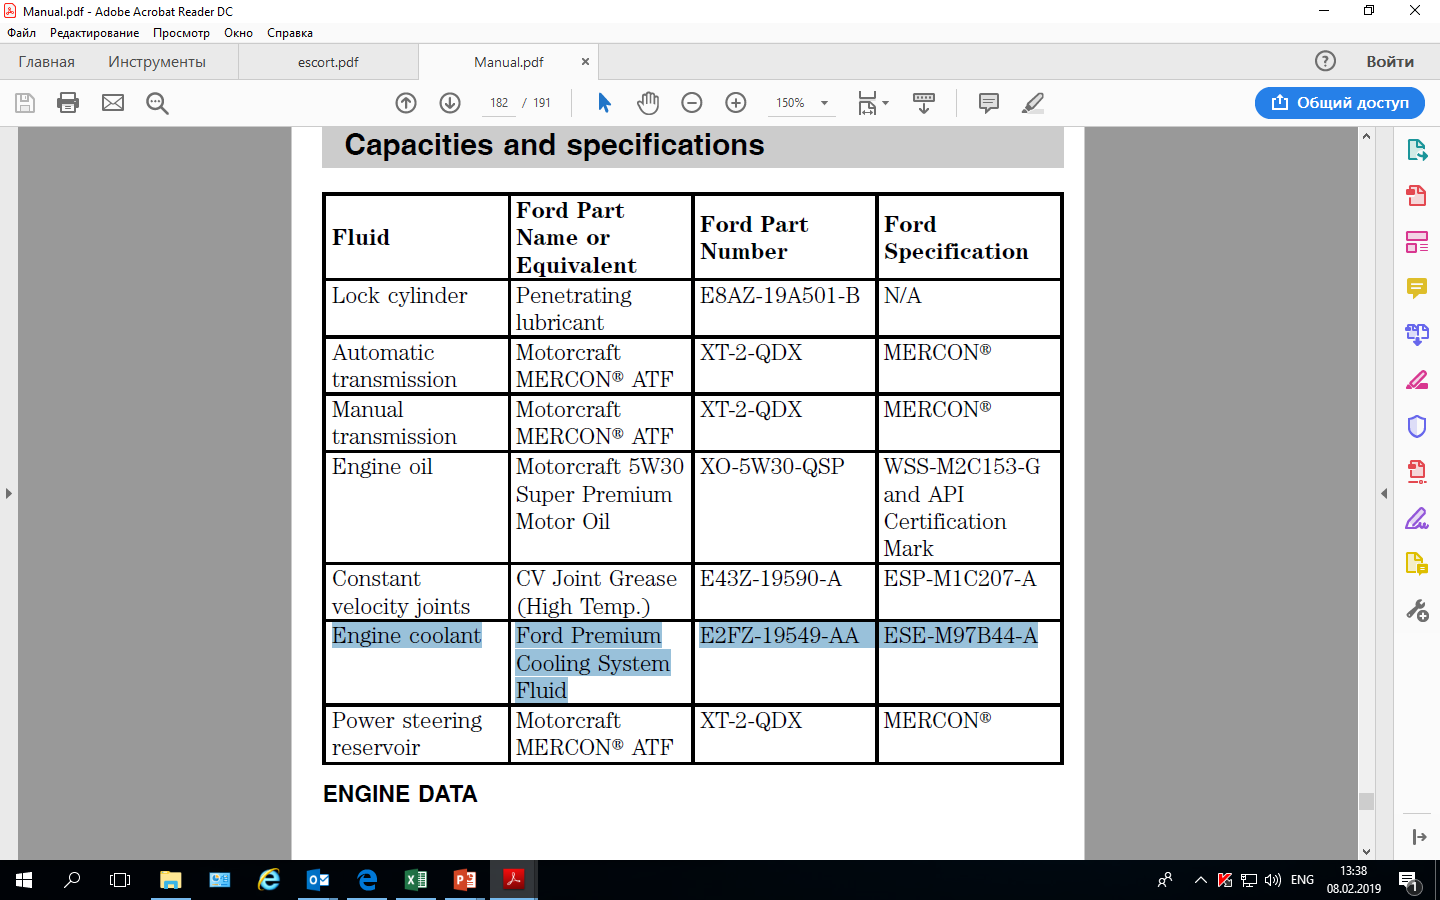Send file by email envelope icon

[113, 103]
